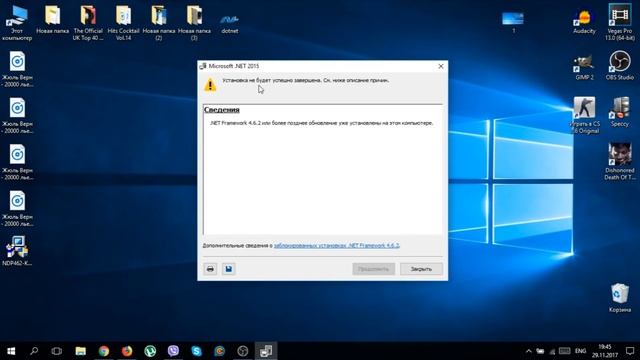This screenshot has width=640, height=360.
Task: Click the .NET installer taskbar button
Action: tap(266, 351)
